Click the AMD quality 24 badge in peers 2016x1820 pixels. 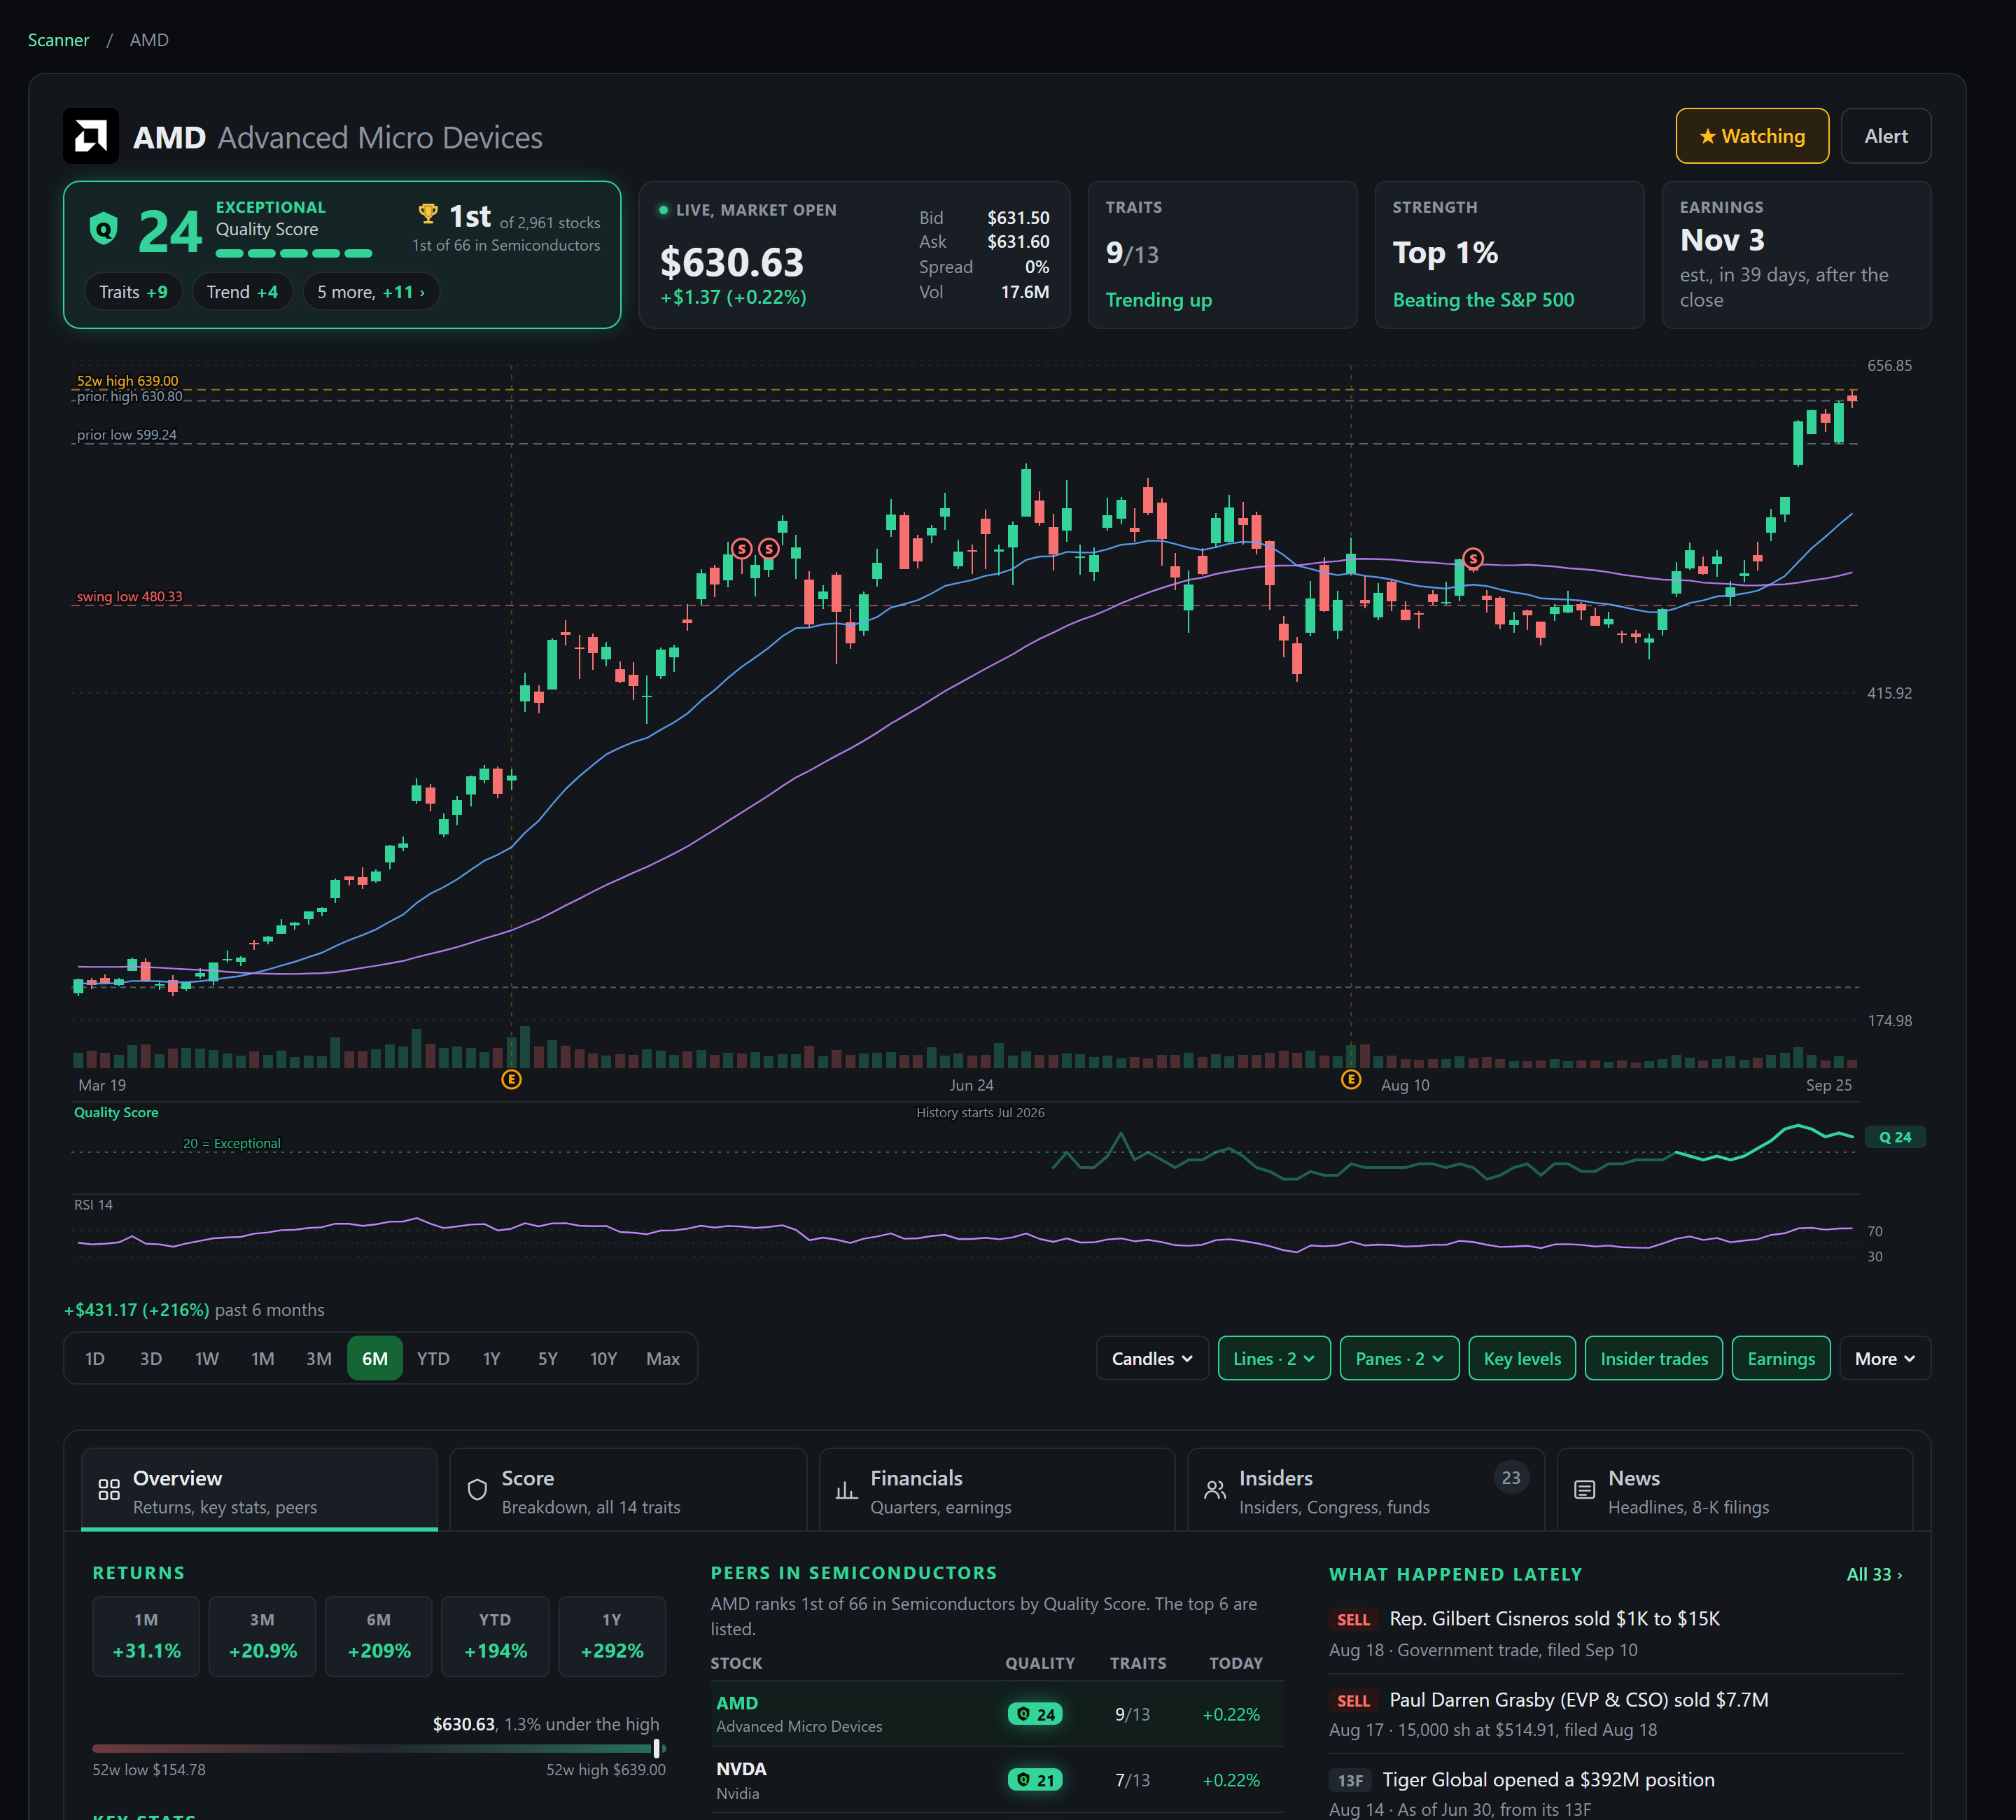pos(1035,1714)
